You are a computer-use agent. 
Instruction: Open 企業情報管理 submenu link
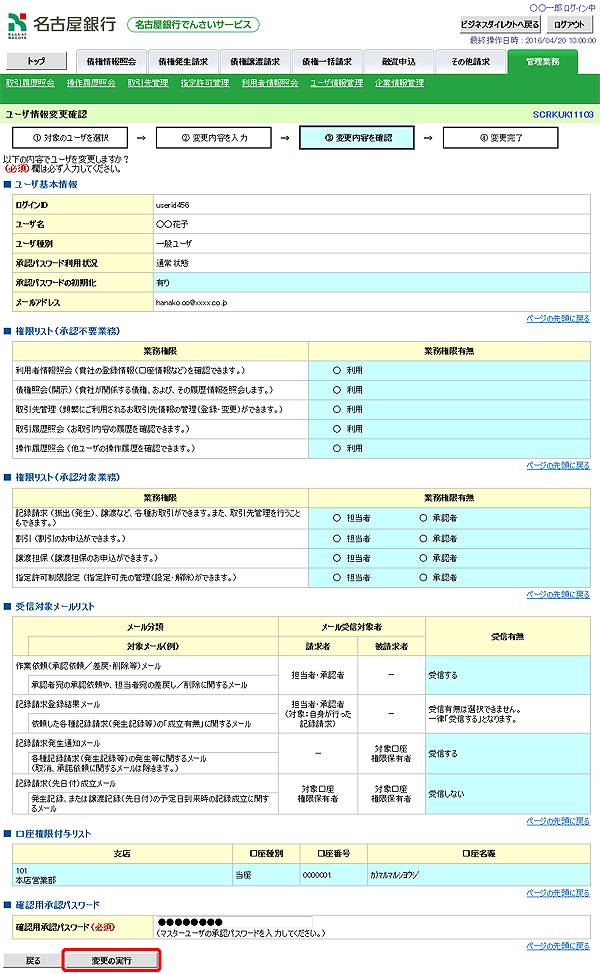(399, 83)
